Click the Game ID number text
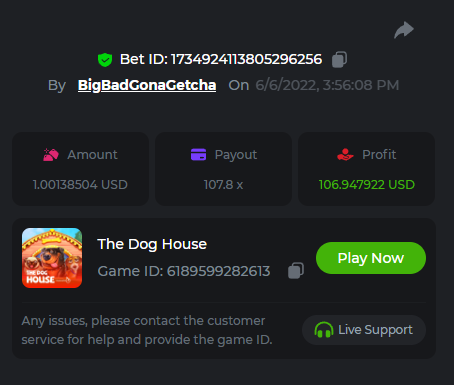The height and width of the screenshot is (385, 454). [x=218, y=271]
